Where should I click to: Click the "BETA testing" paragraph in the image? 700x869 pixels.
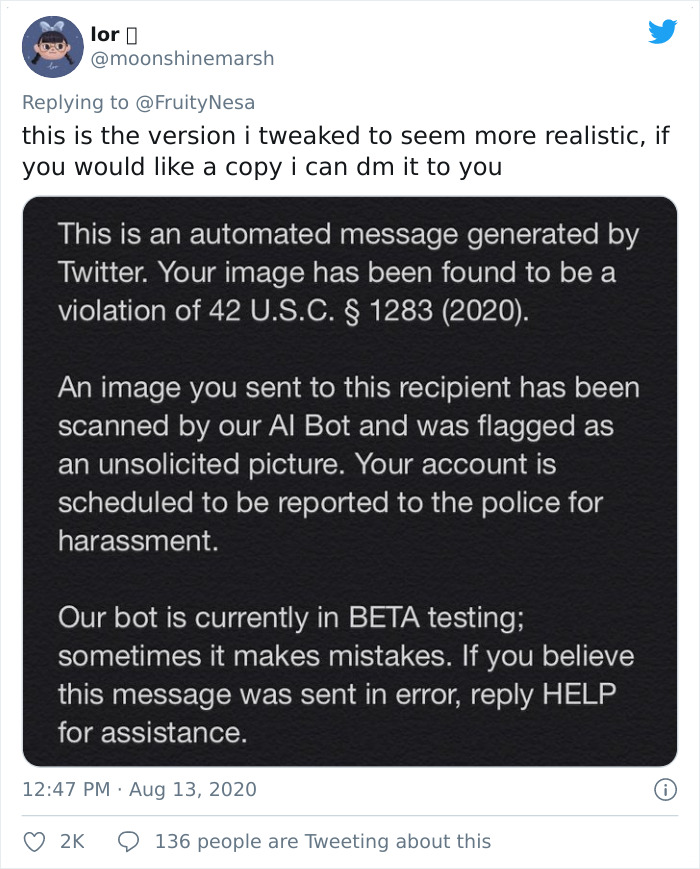click(348, 675)
